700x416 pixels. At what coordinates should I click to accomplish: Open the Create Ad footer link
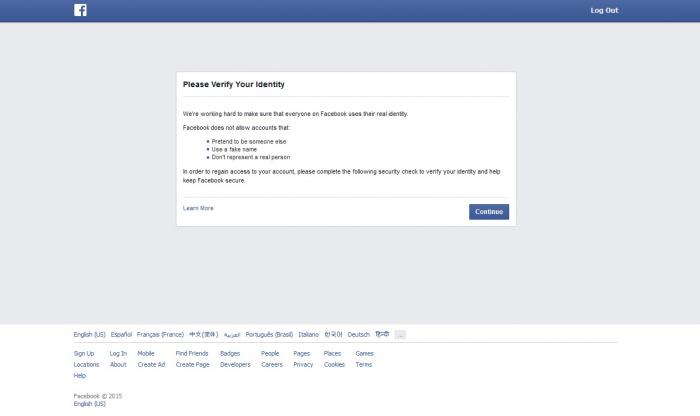click(151, 364)
